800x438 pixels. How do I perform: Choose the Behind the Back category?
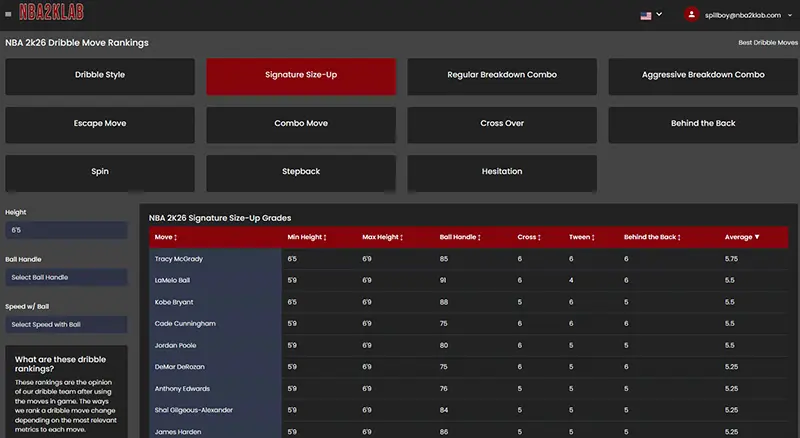(x=703, y=124)
